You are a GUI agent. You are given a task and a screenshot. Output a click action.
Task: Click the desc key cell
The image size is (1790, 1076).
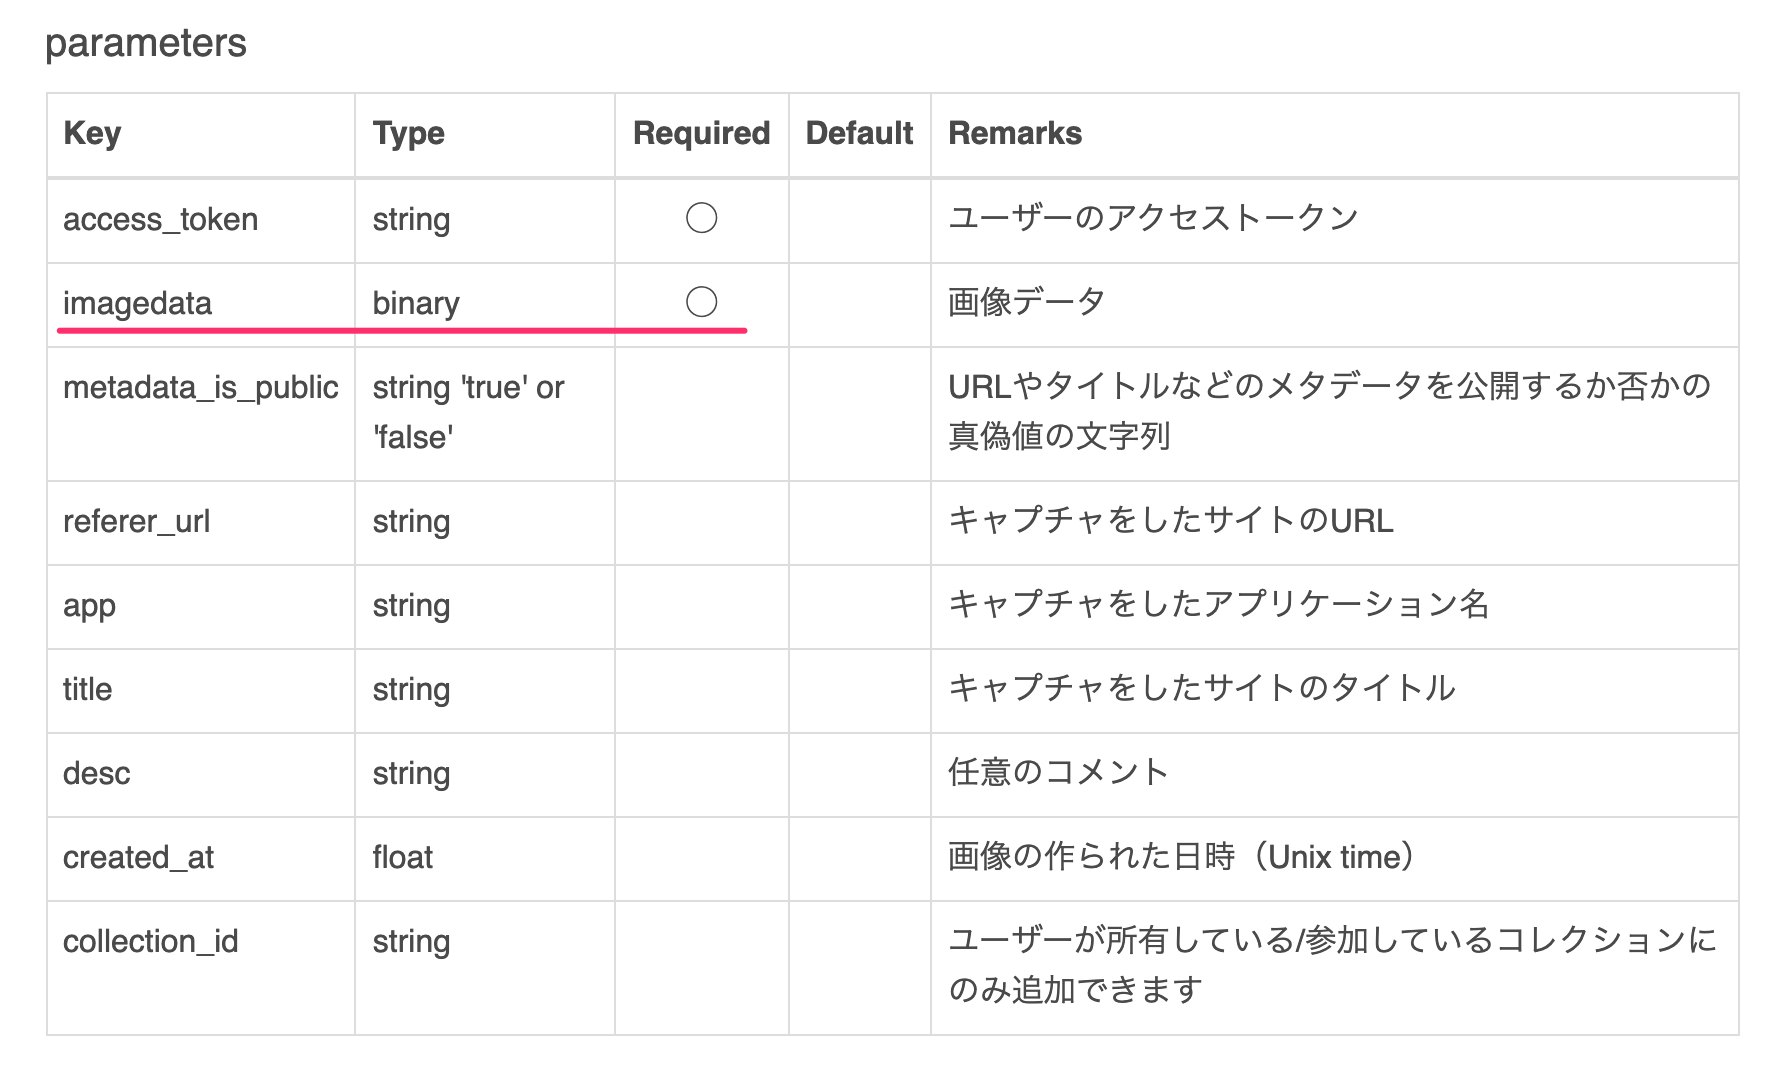(x=201, y=775)
